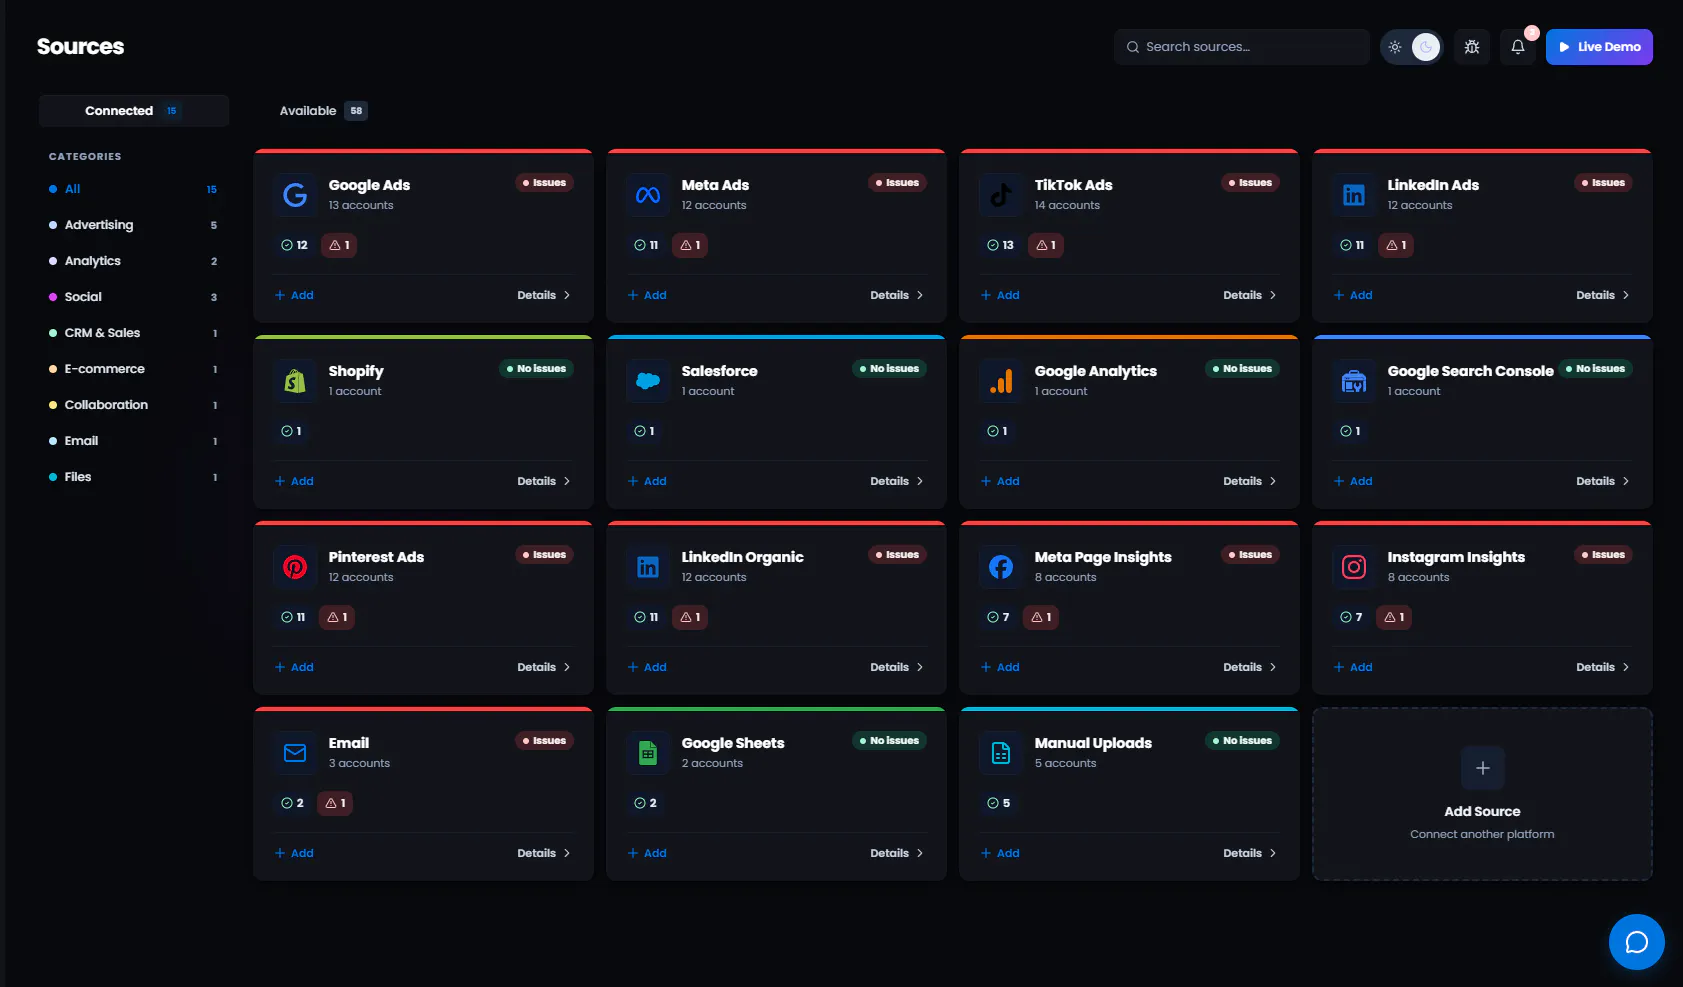The width and height of the screenshot is (1683, 987).
Task: Filter by the Analytics category
Action: [x=133, y=261]
